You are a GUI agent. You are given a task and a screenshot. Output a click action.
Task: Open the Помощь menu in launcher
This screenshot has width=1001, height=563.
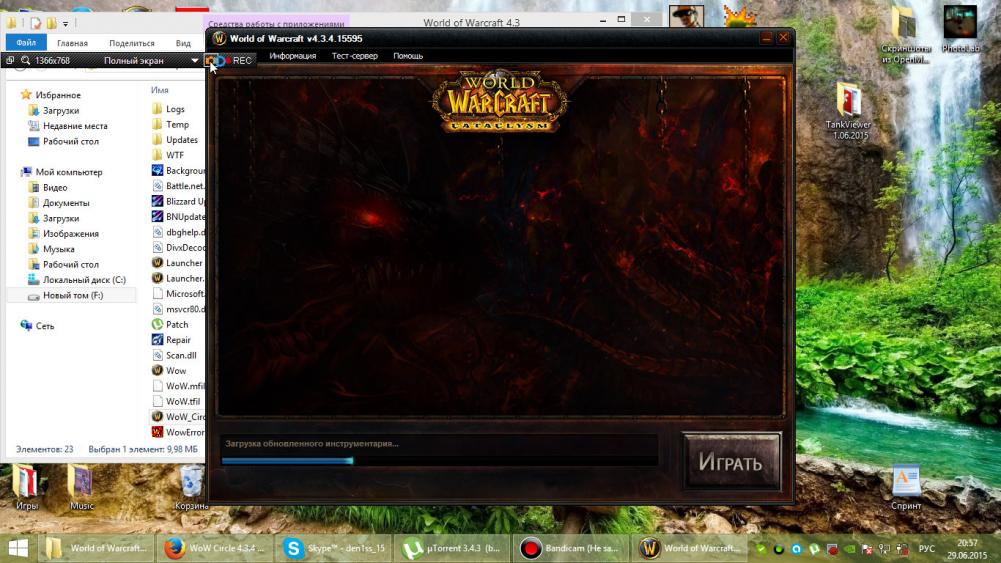pos(408,56)
